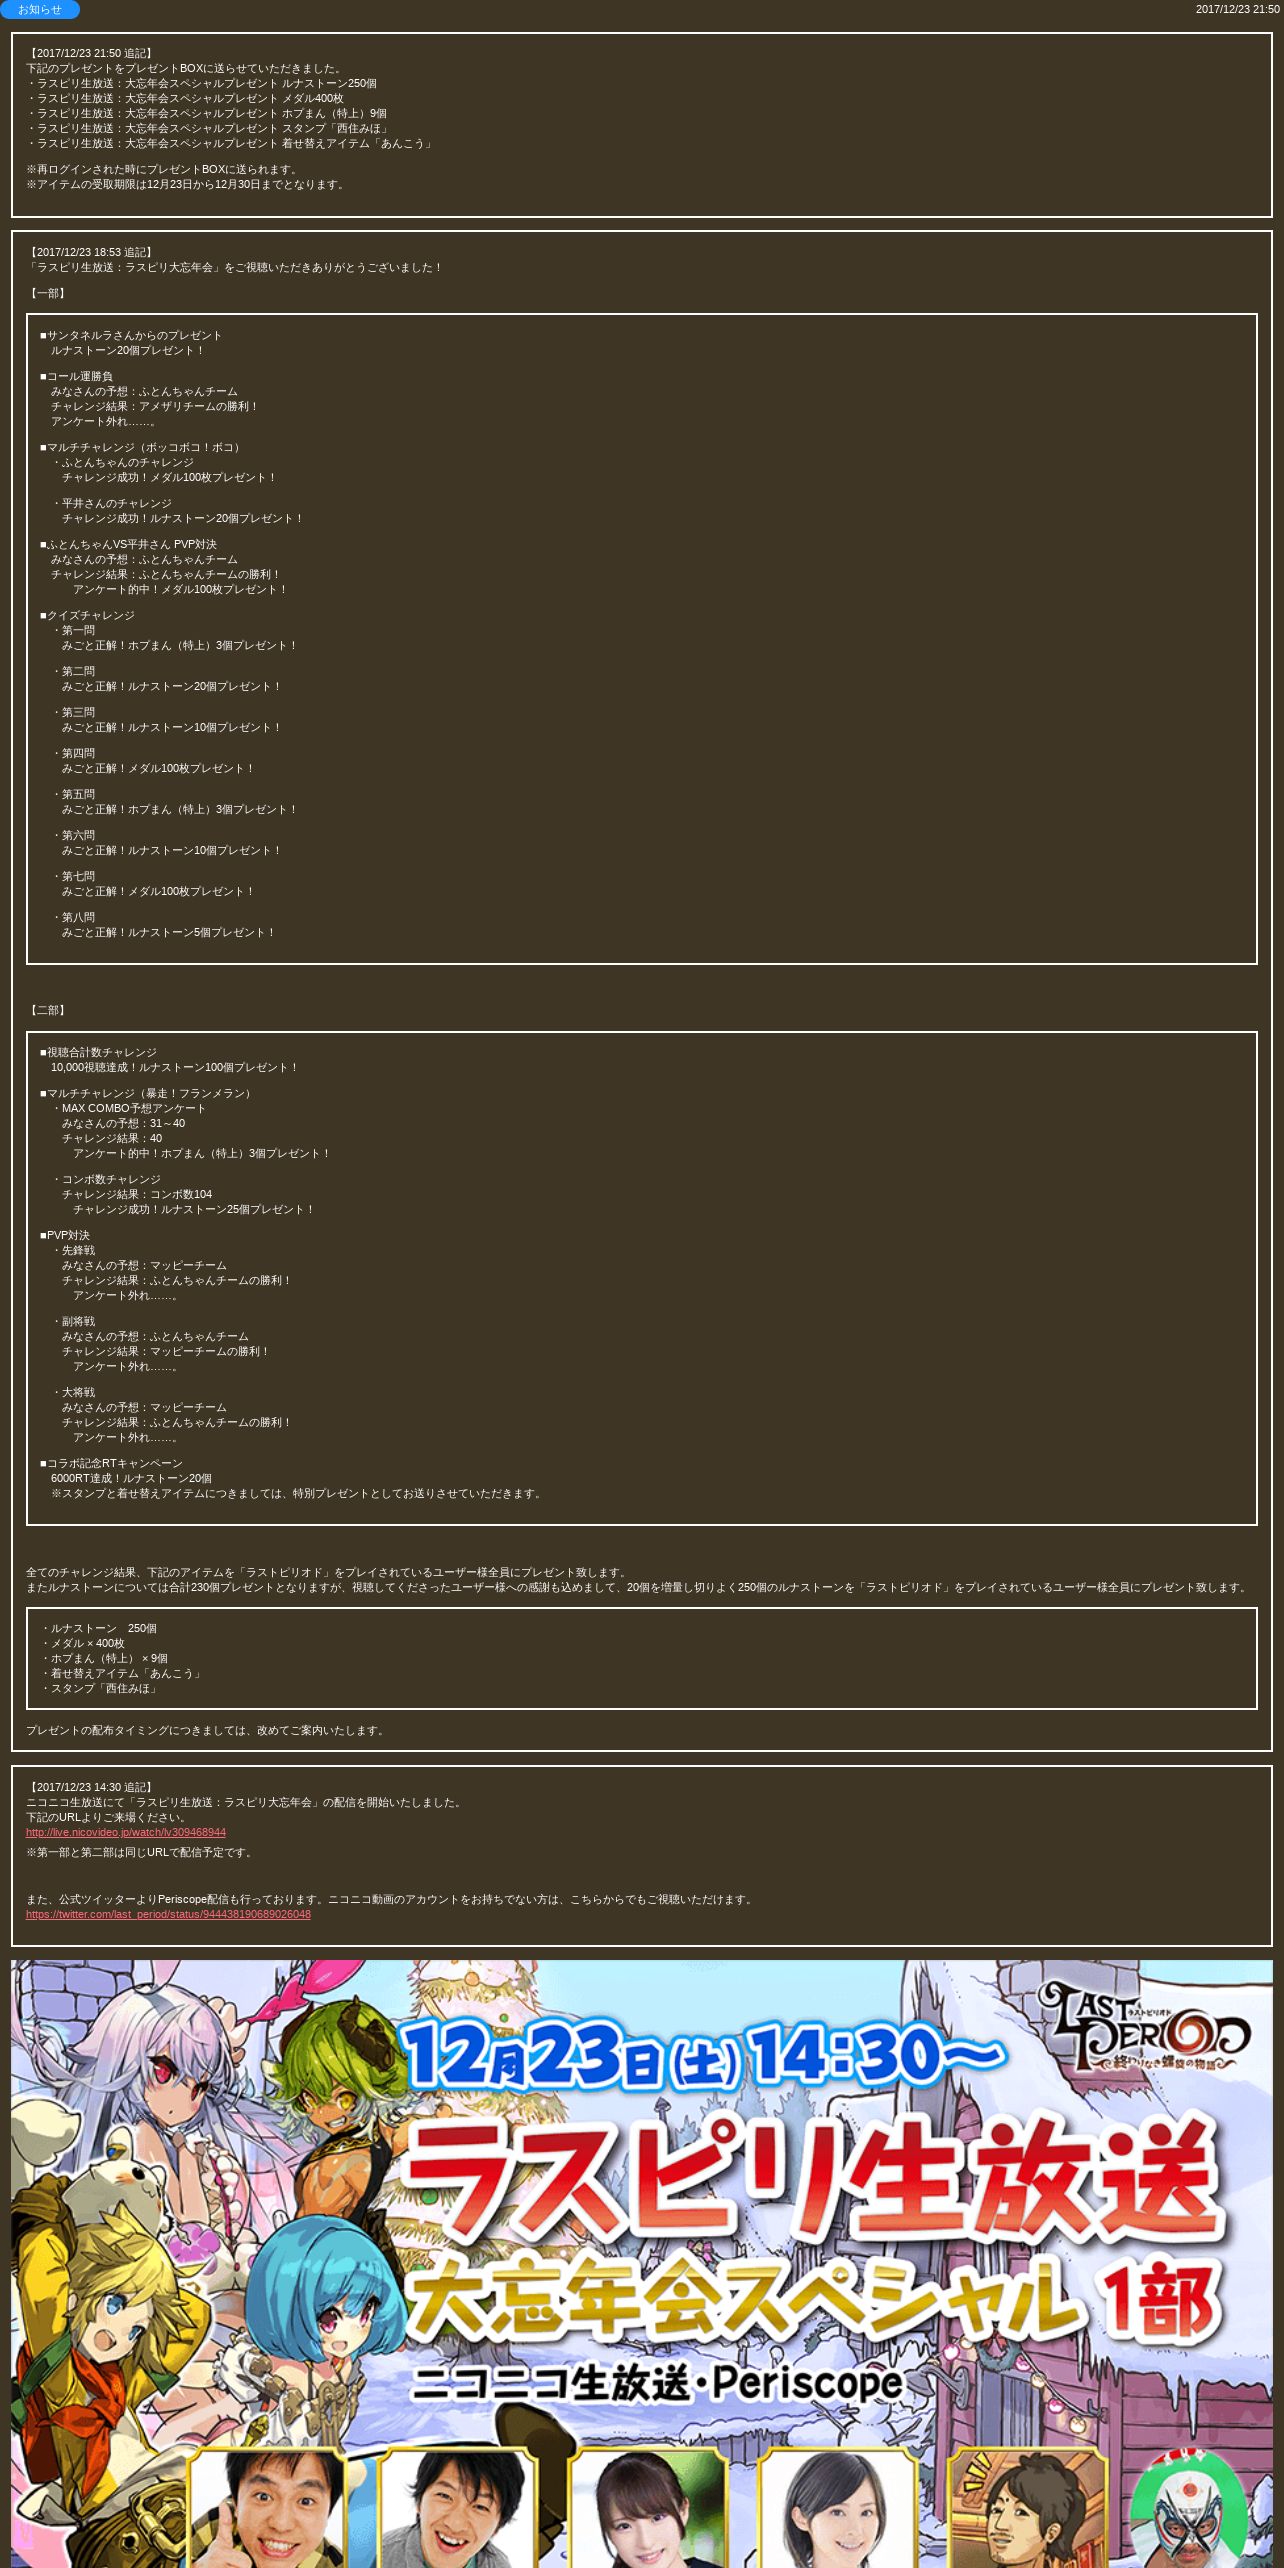Click the ※アイテムの受取期限 note line
1284x2568 pixels.
tap(186, 184)
